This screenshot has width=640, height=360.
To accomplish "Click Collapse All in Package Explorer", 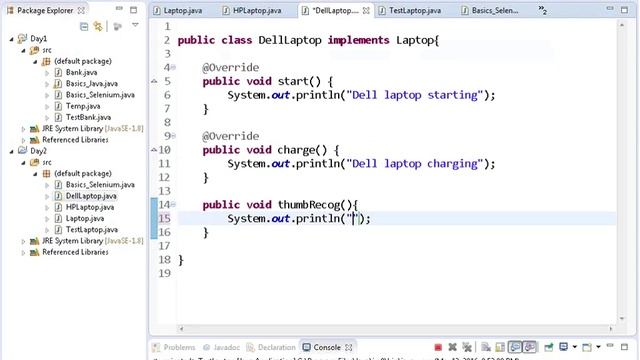I will click(x=84, y=27).
